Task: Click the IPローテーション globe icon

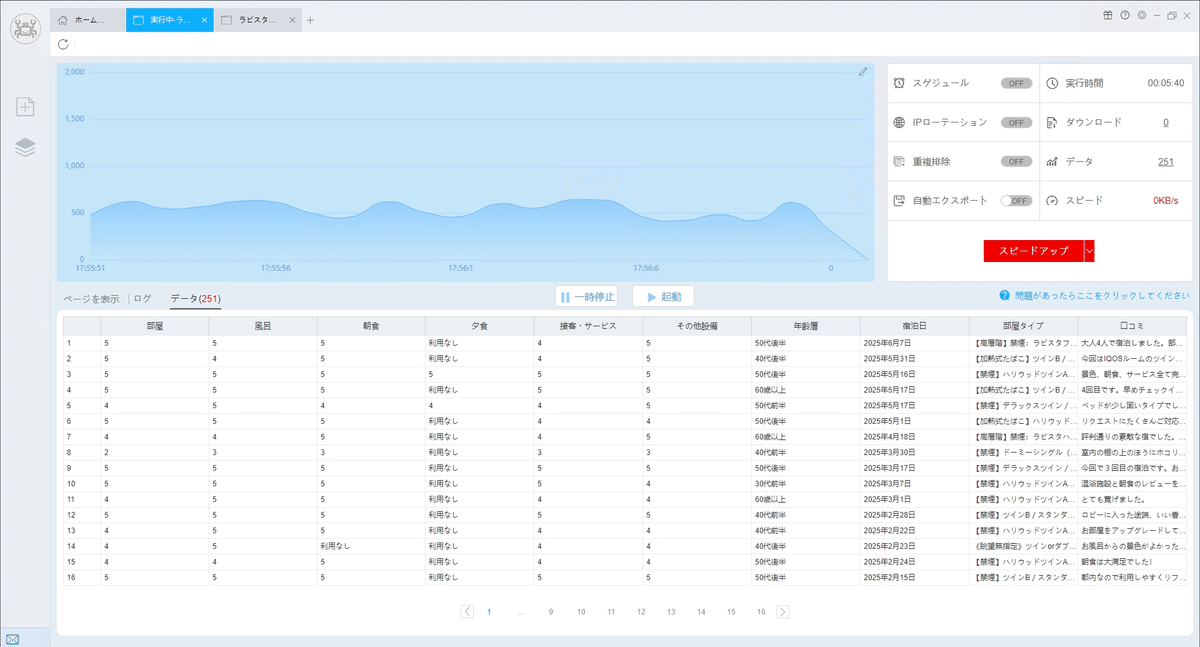Action: tap(900, 122)
